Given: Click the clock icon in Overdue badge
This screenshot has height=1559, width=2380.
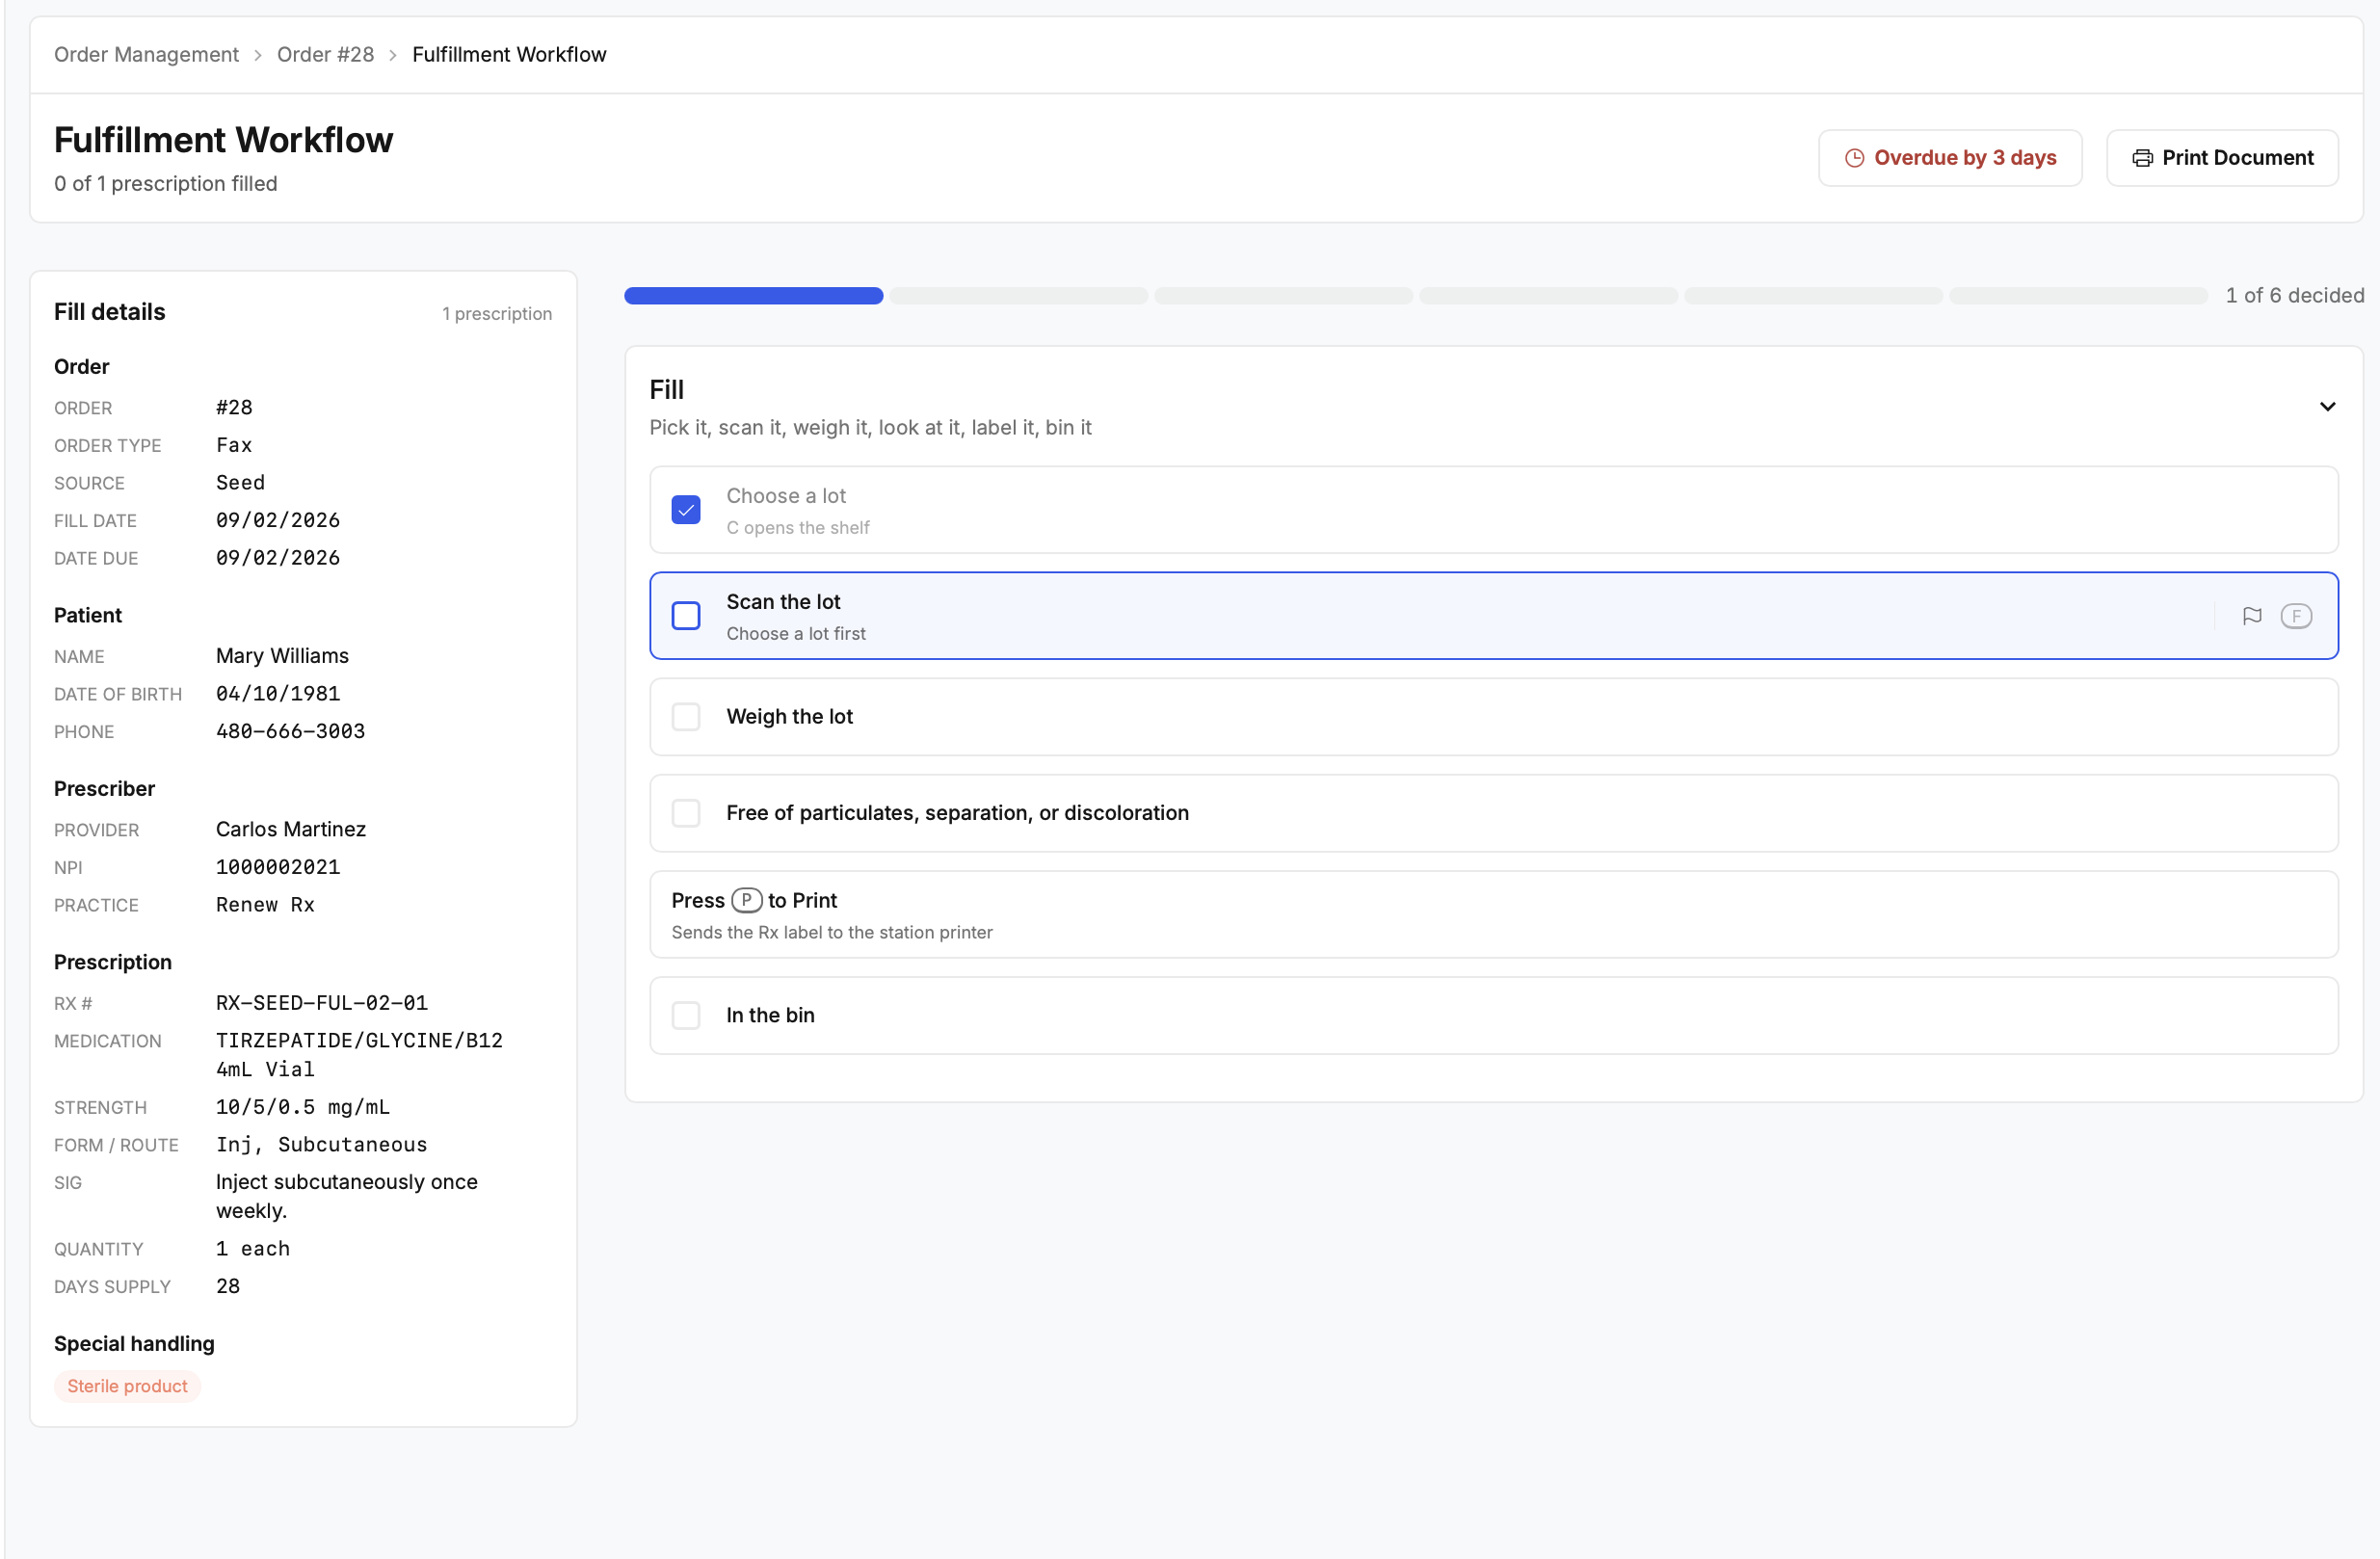Looking at the screenshot, I should tap(1854, 158).
